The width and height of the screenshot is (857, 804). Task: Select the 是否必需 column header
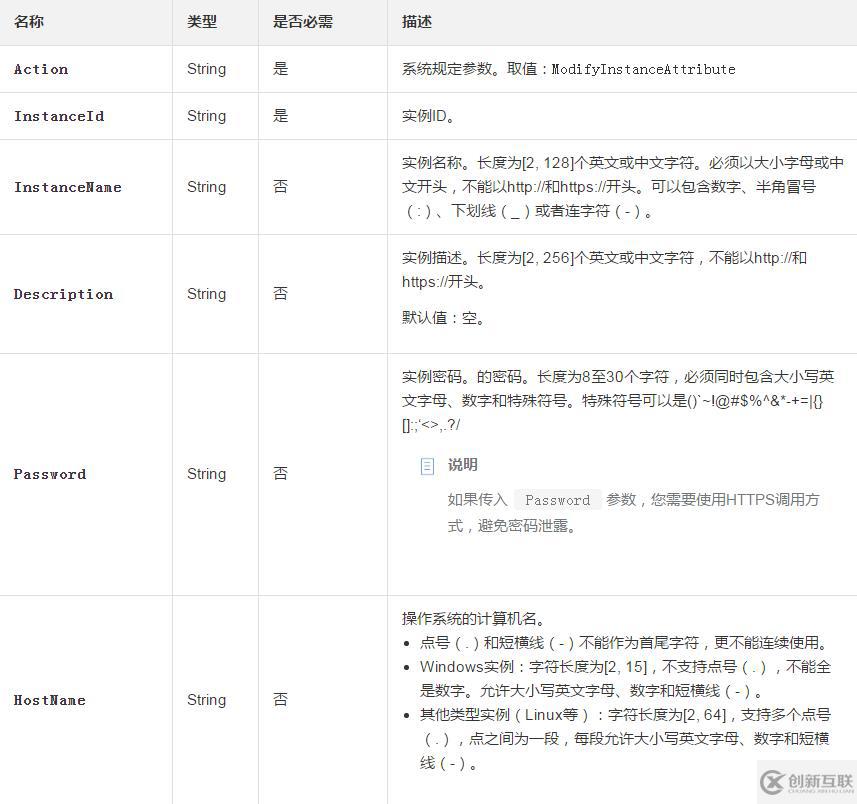click(x=303, y=22)
